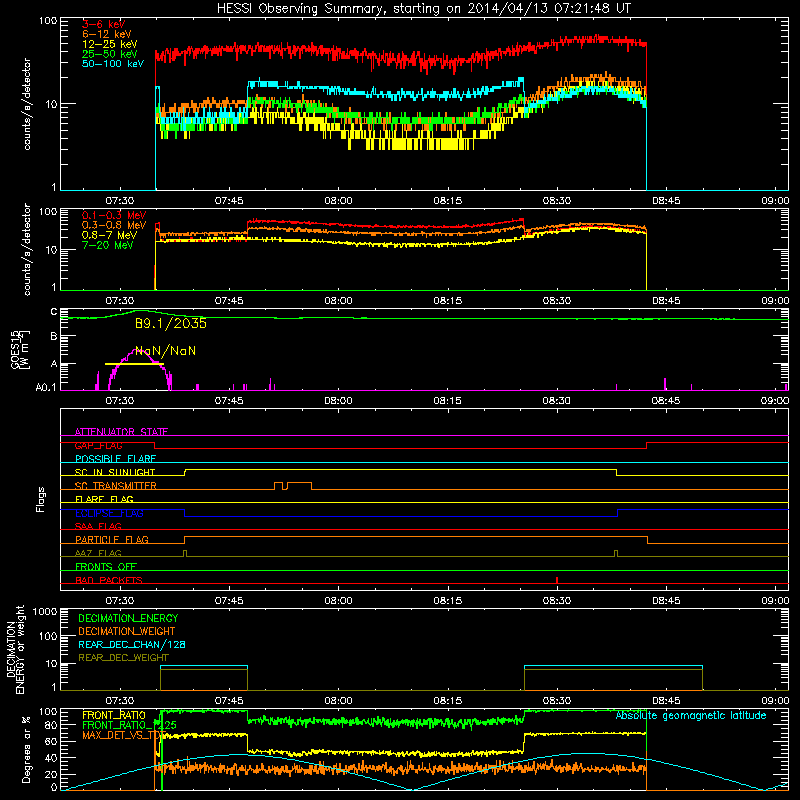
Task: Click the 'A0.1' tick label on GOES axis
Action: 46,388
